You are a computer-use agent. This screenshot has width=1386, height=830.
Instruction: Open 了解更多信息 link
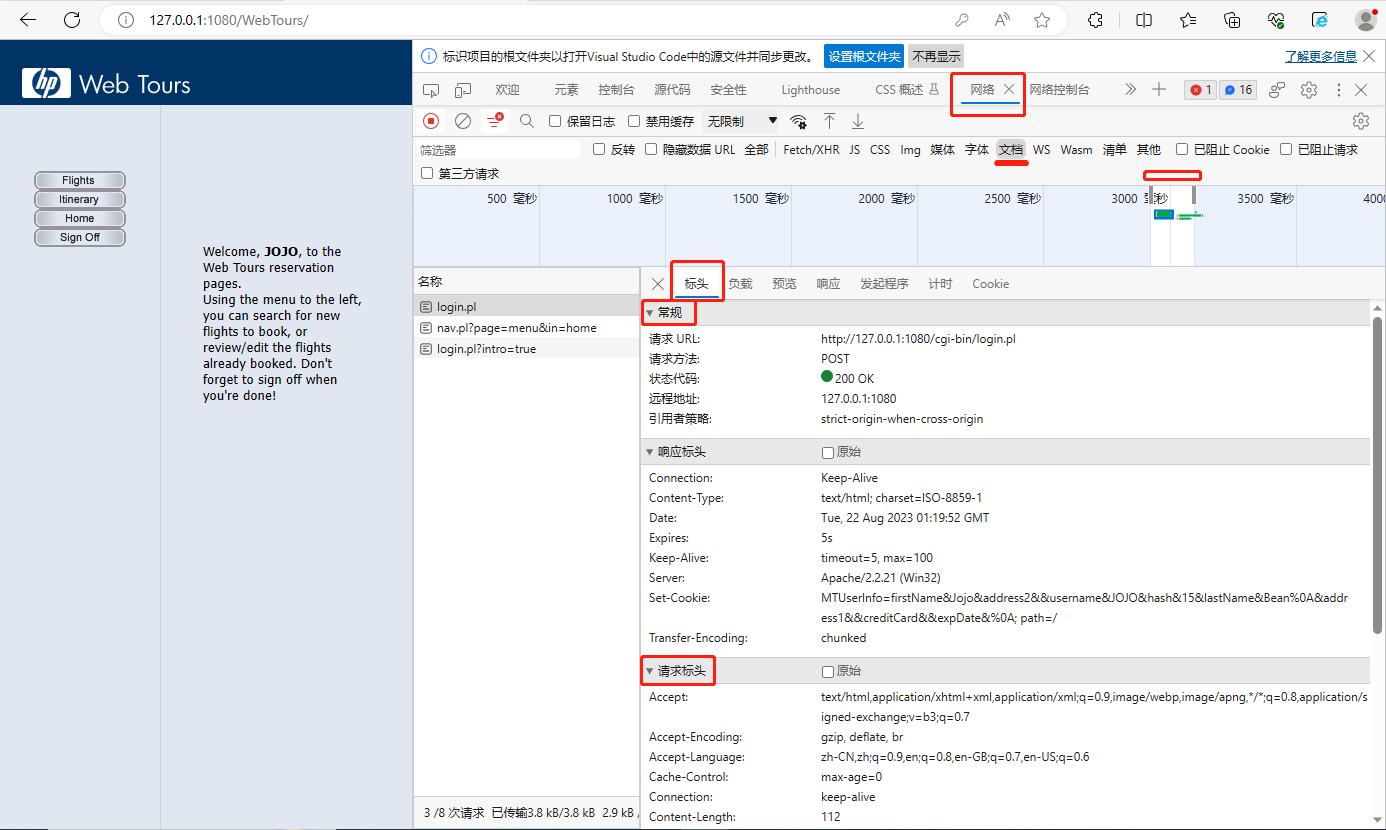tap(1321, 57)
